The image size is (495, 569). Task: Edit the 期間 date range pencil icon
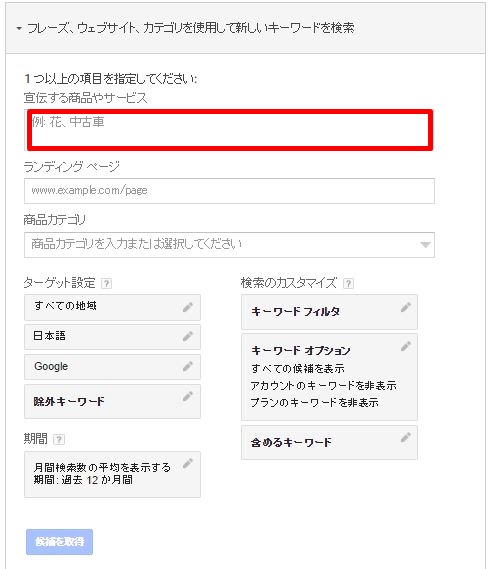coord(188,463)
